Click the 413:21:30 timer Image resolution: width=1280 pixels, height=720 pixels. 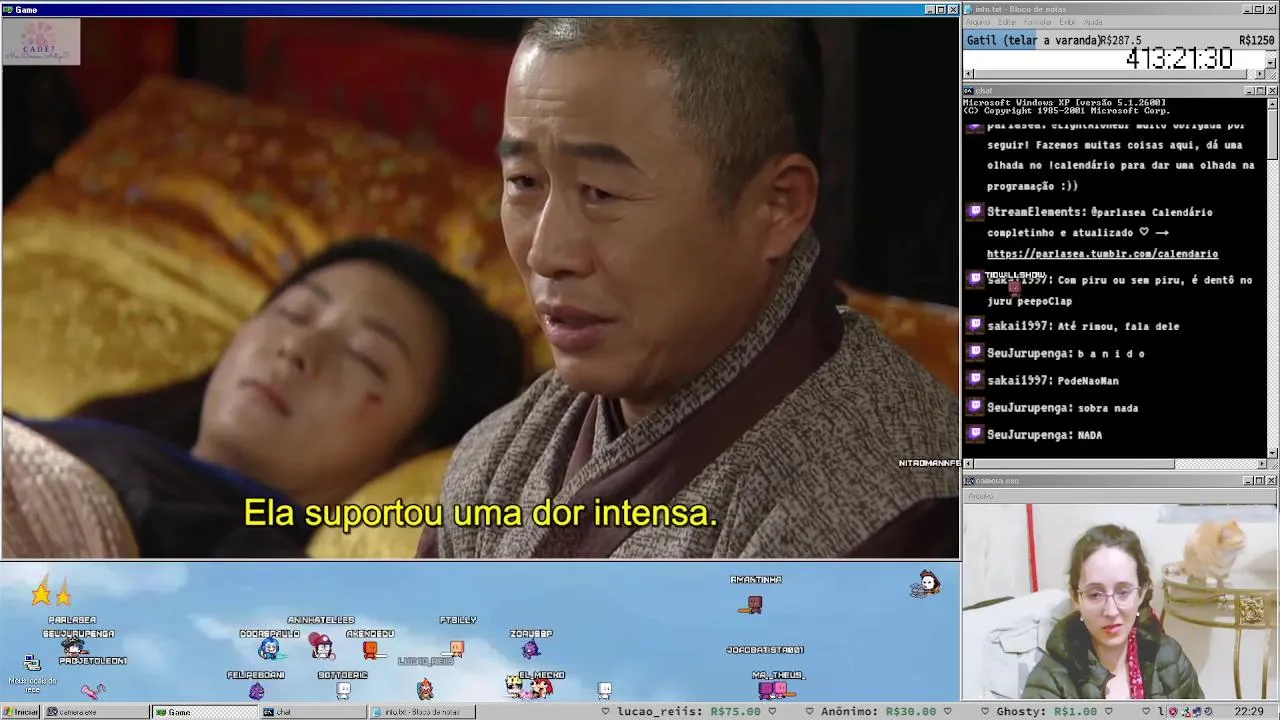point(1179,58)
